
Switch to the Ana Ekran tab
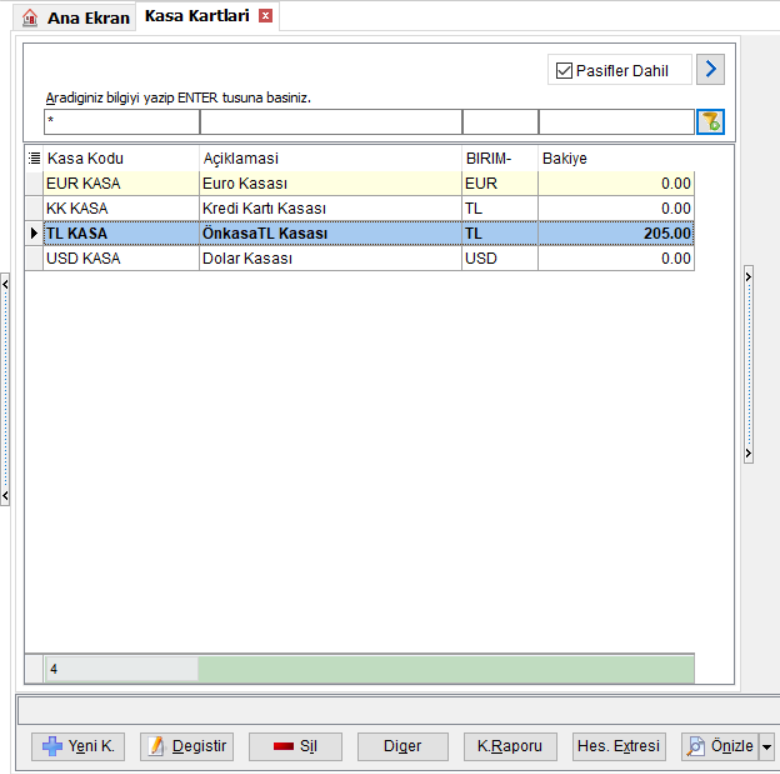[75, 18]
